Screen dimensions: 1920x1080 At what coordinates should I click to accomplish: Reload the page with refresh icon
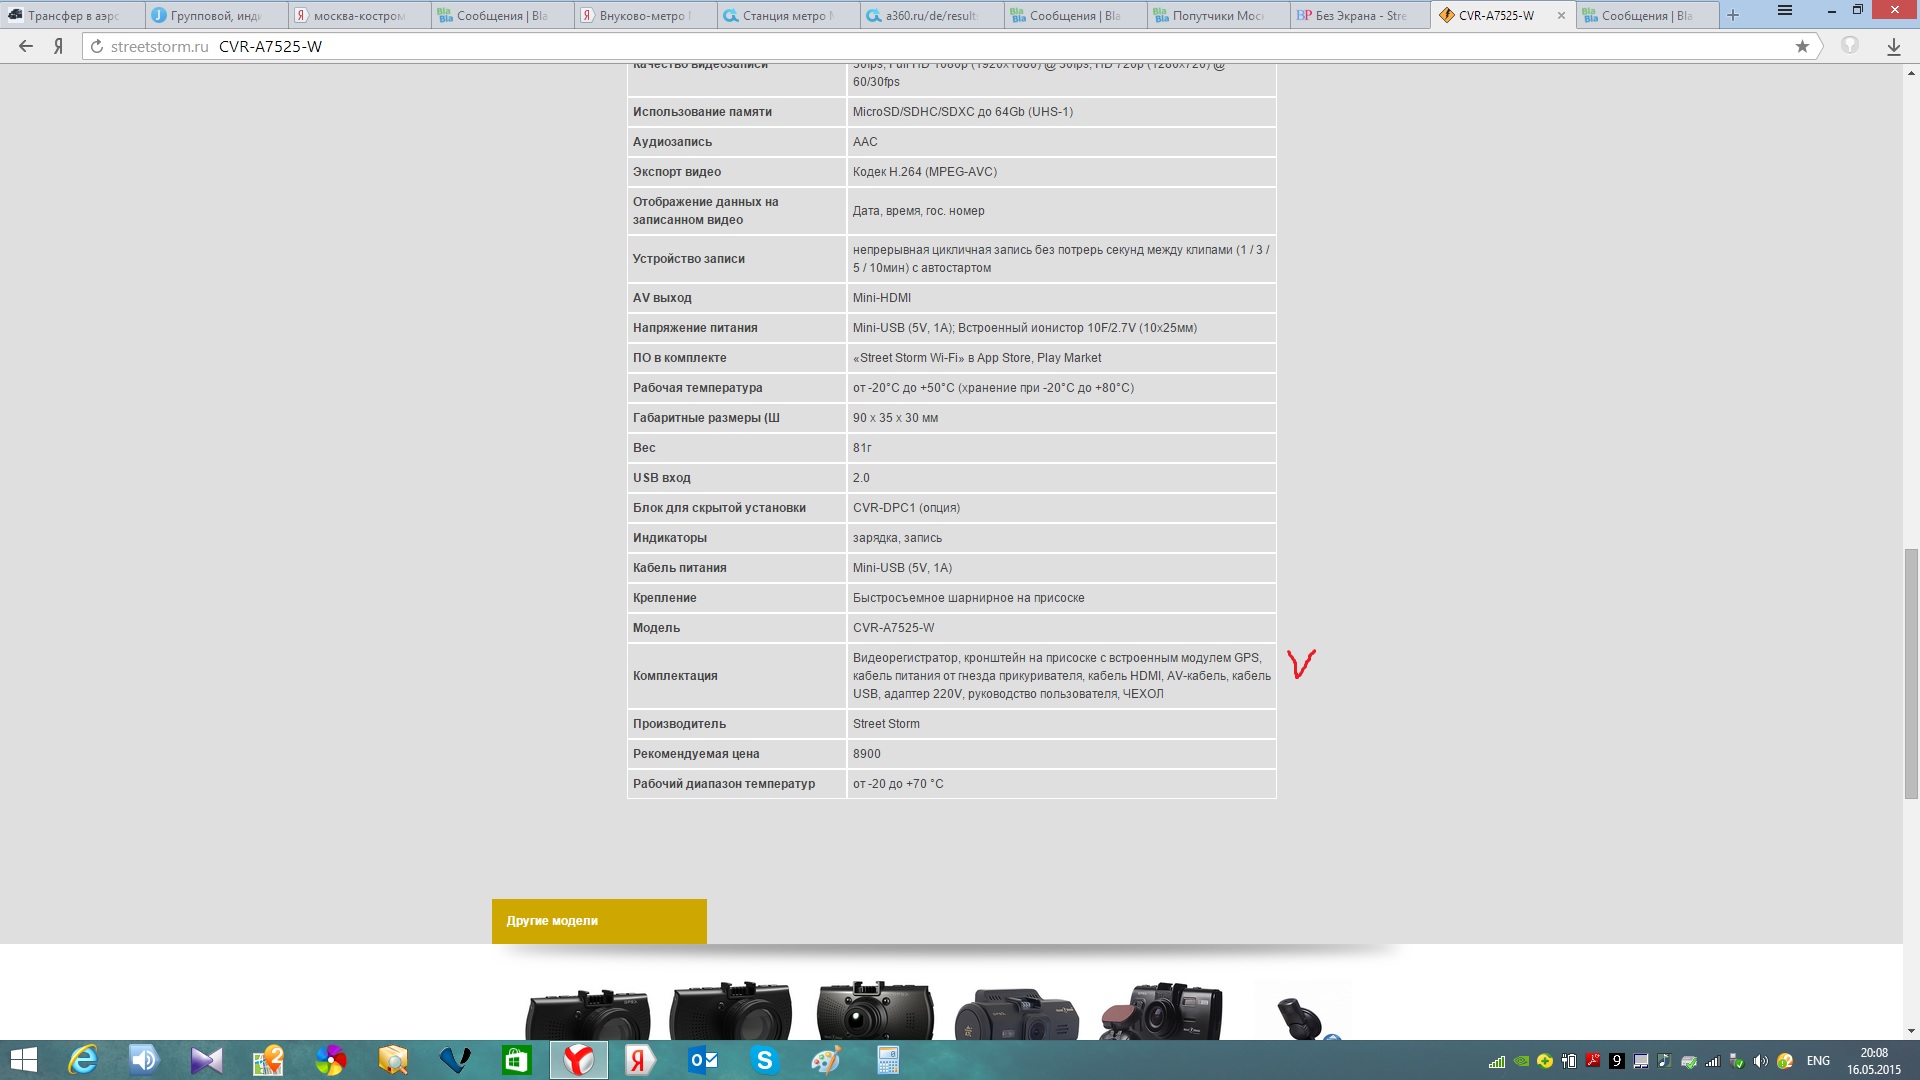(x=97, y=46)
